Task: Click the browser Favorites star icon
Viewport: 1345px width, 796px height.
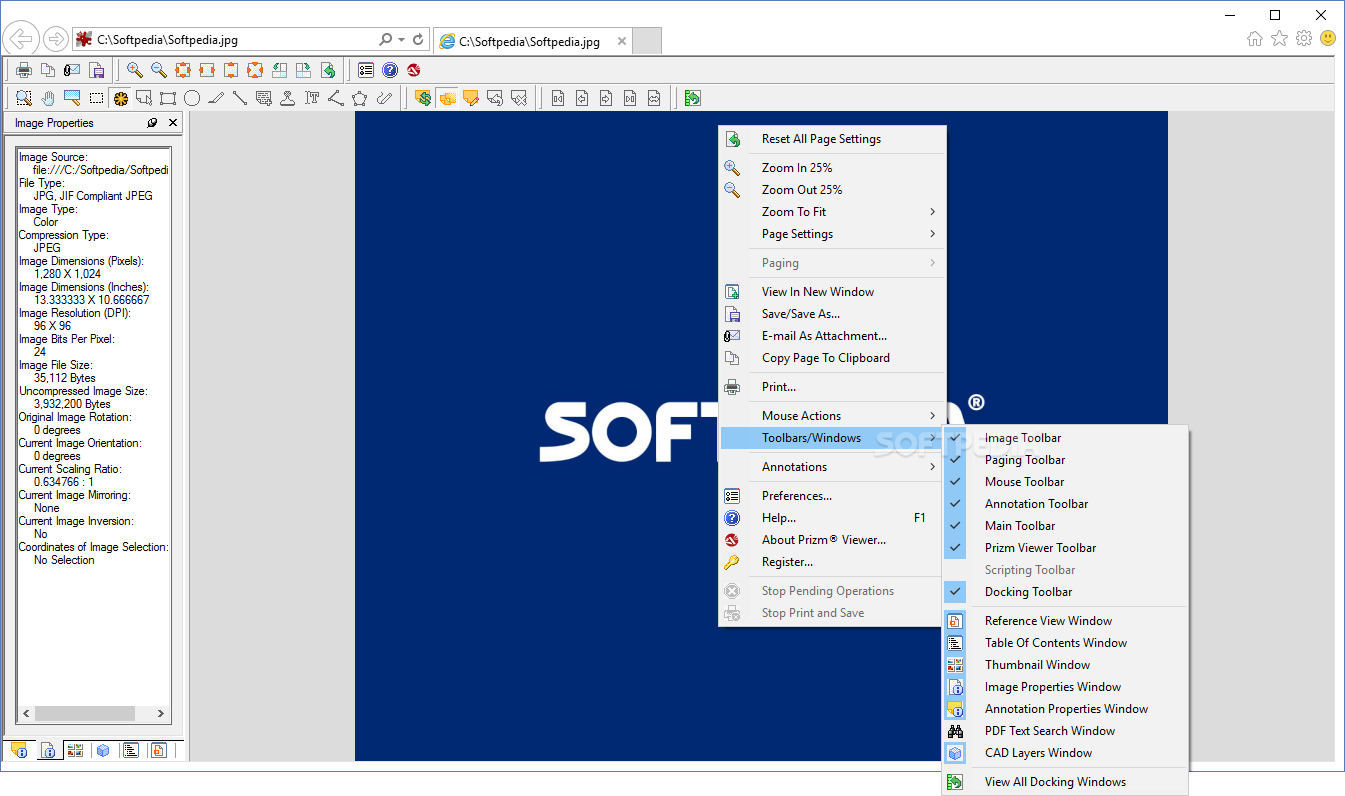Action: [1279, 39]
